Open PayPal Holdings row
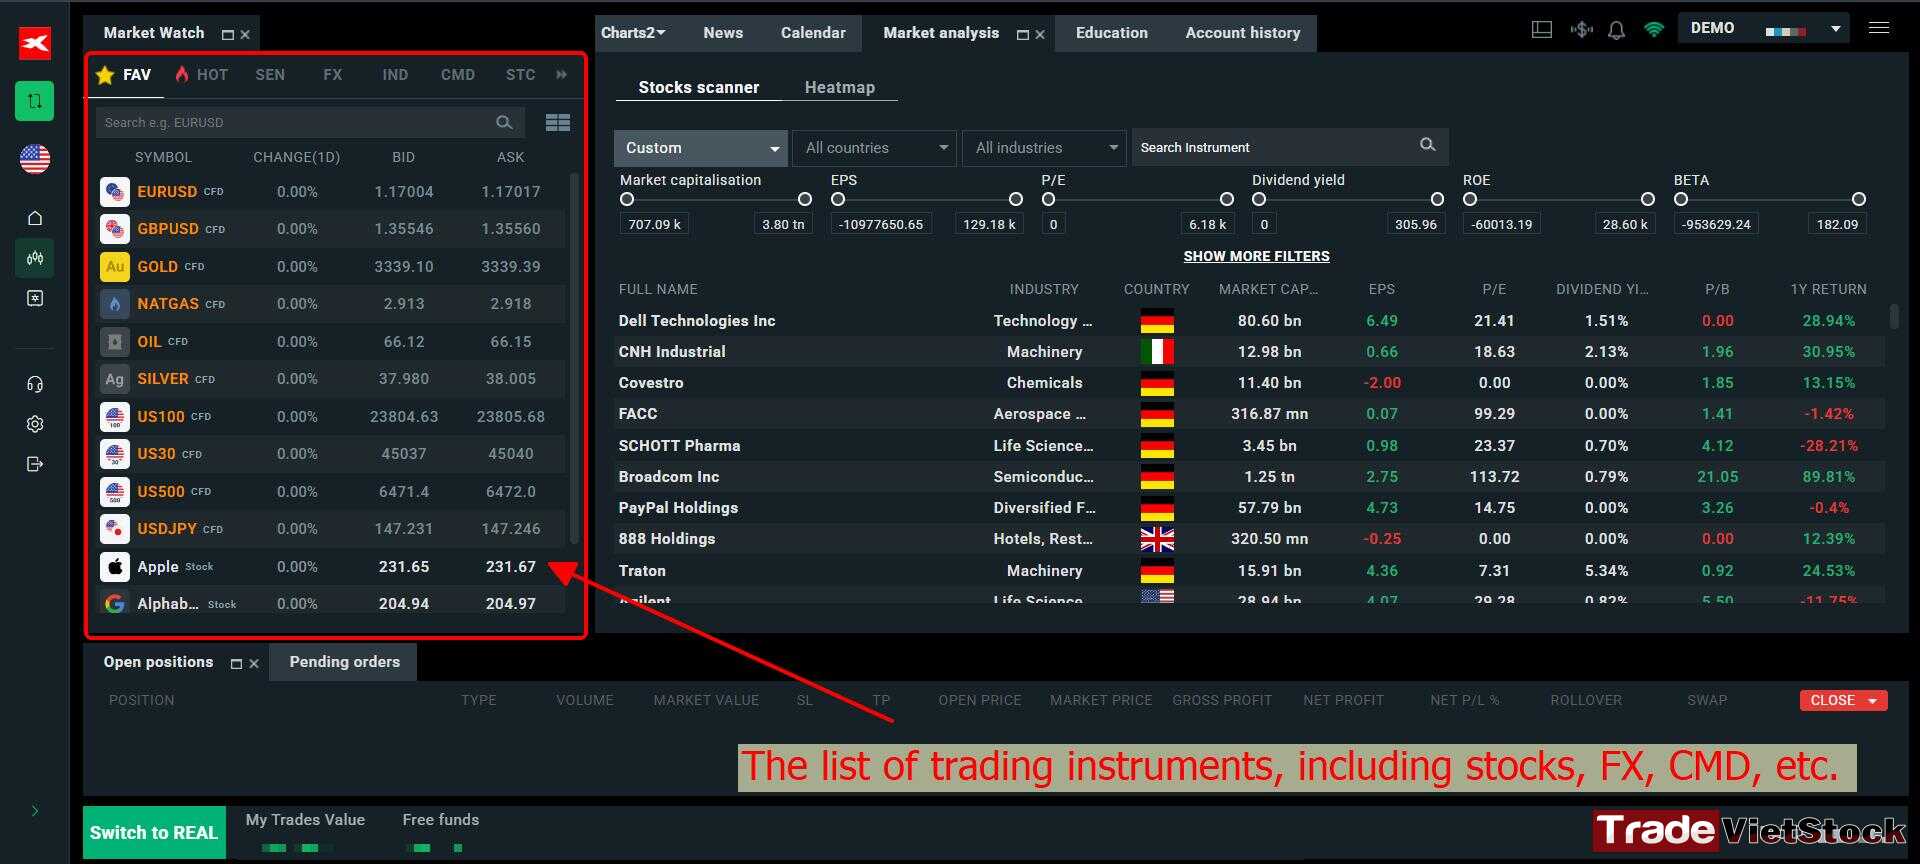 pyautogui.click(x=1250, y=508)
